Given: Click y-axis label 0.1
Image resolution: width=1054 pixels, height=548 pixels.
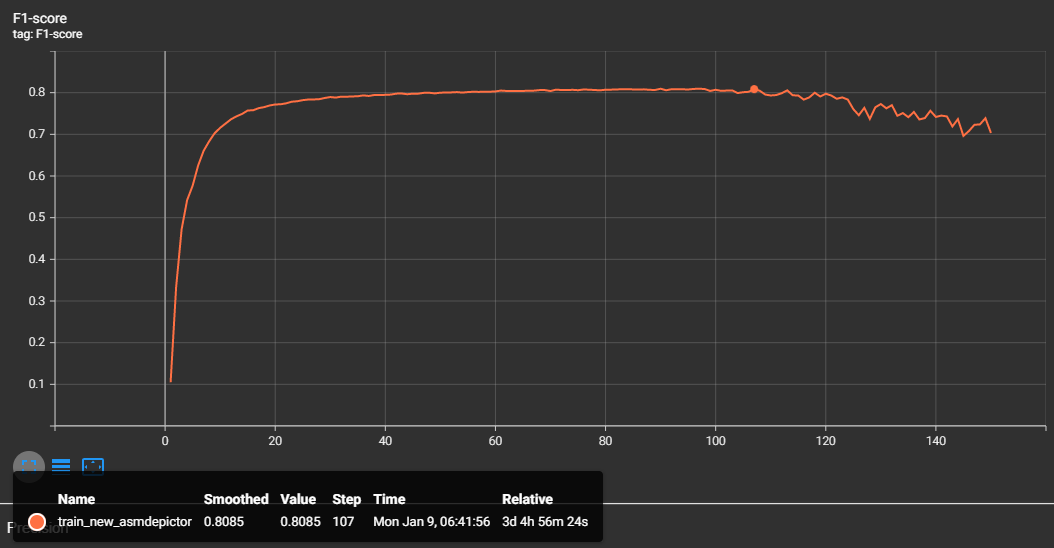Looking at the screenshot, I should 37,384.
